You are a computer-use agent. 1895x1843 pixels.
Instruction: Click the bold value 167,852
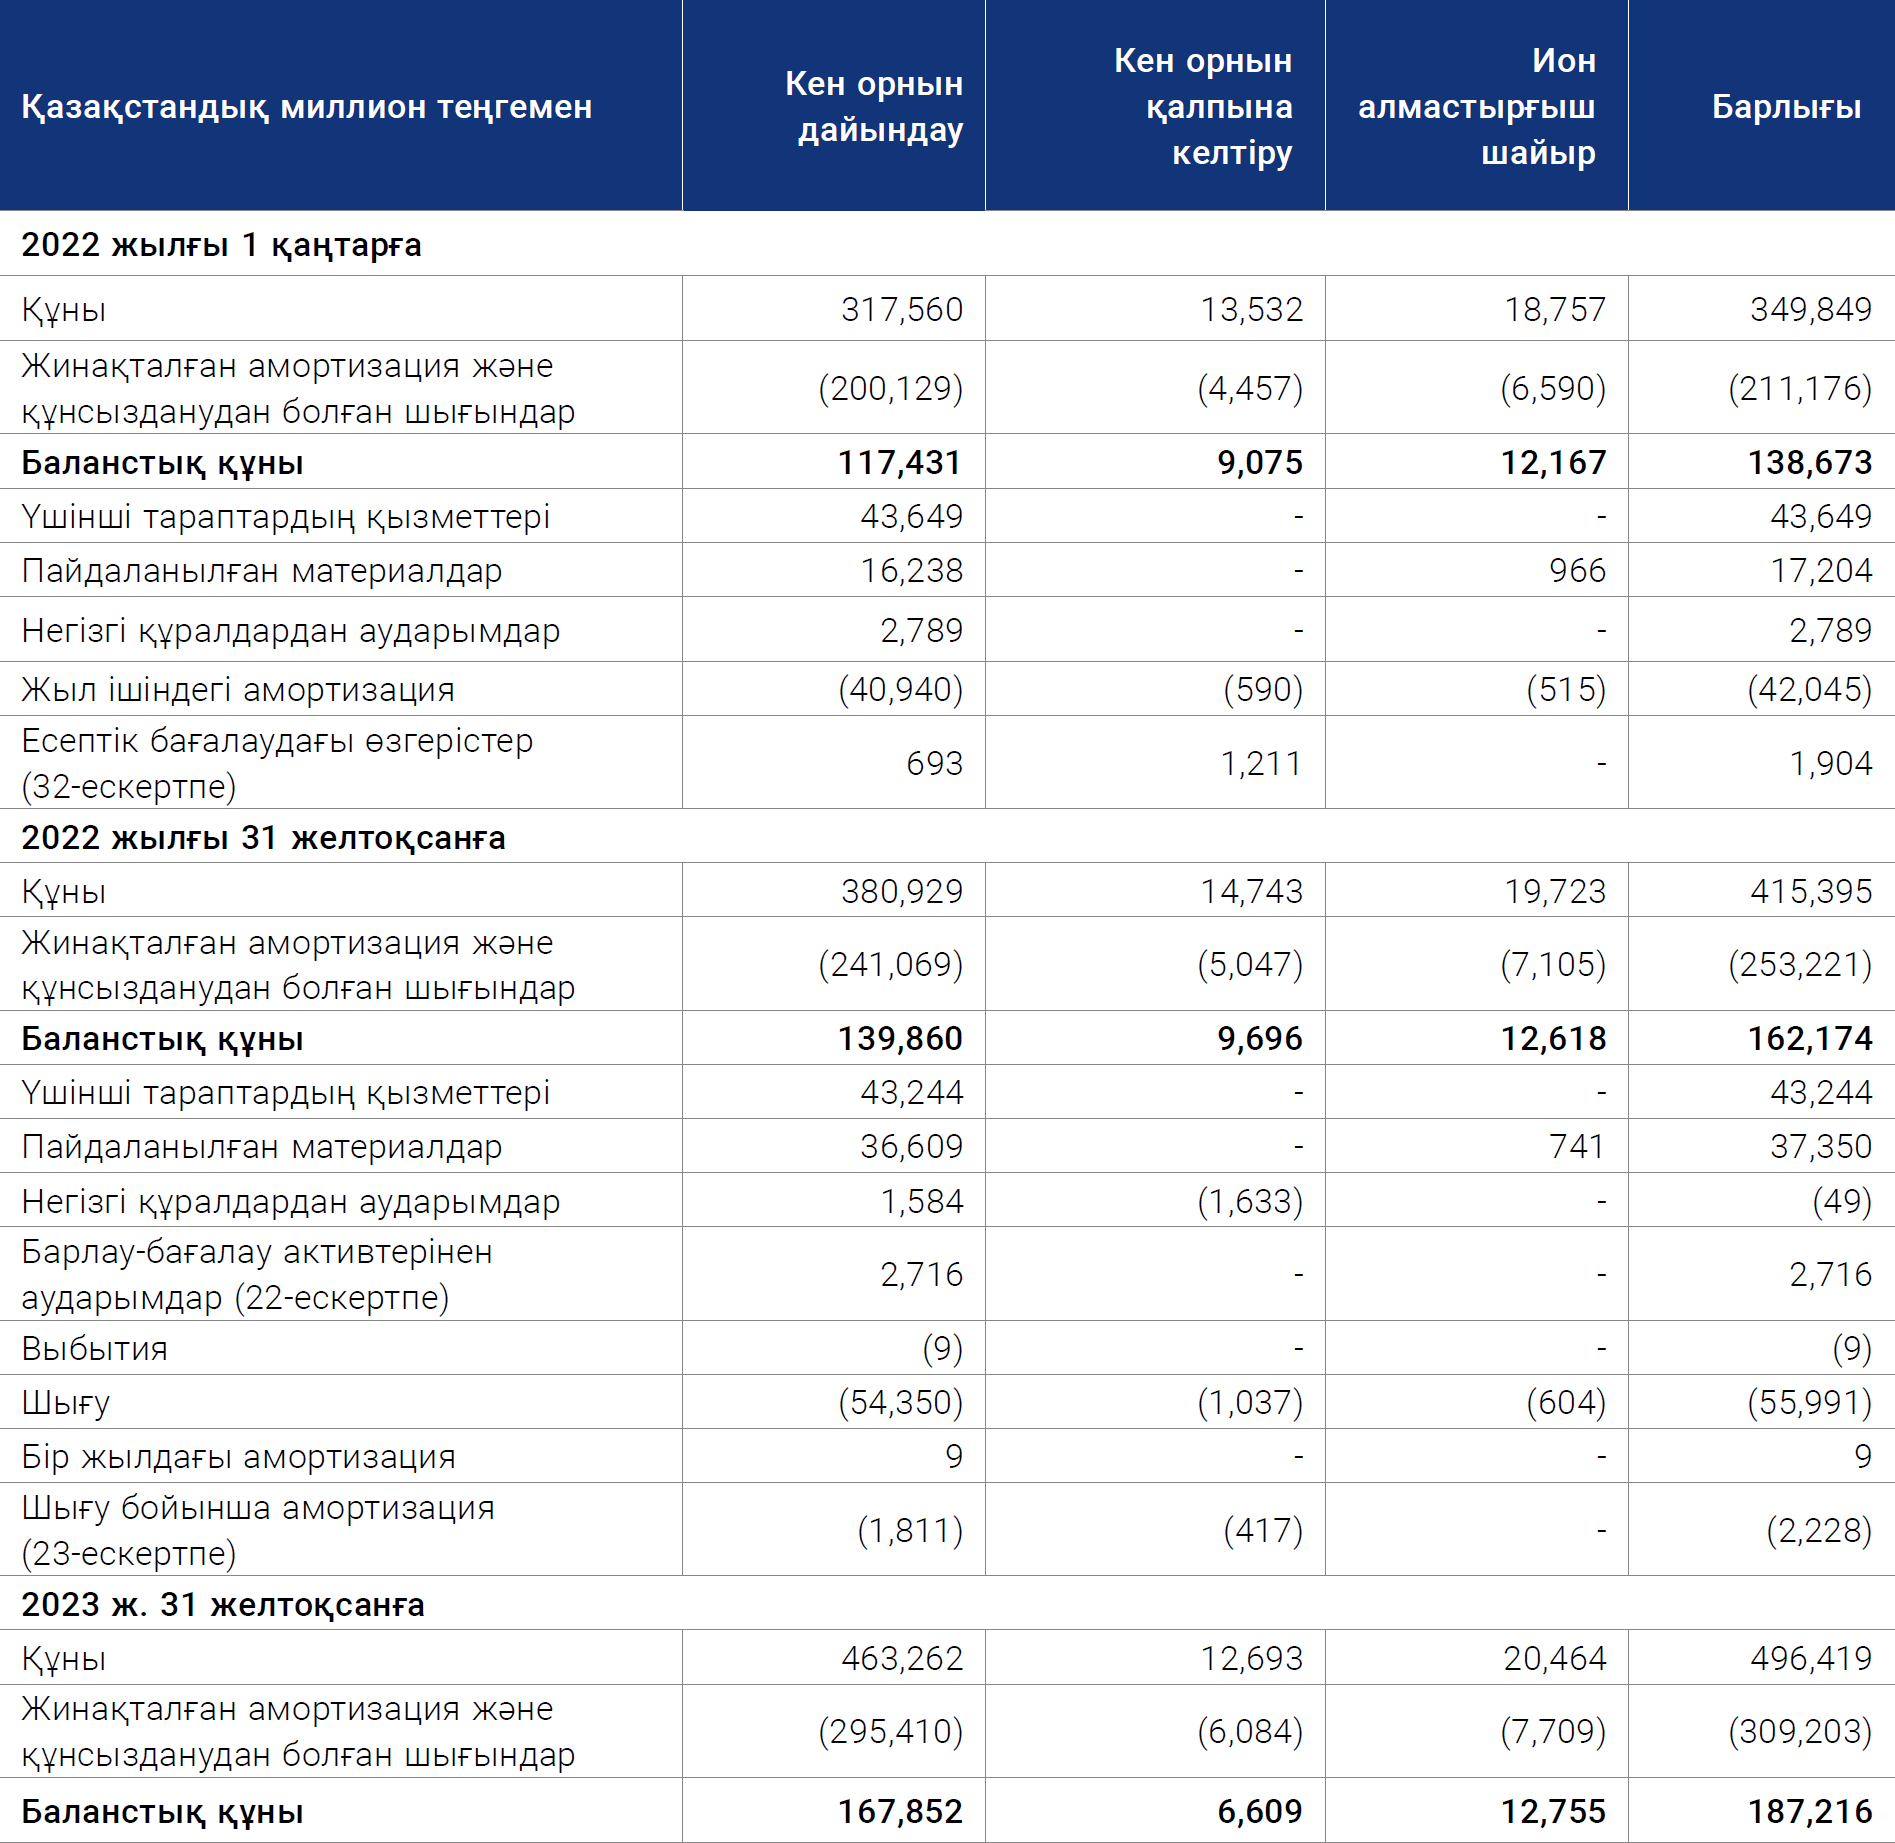(x=899, y=1812)
